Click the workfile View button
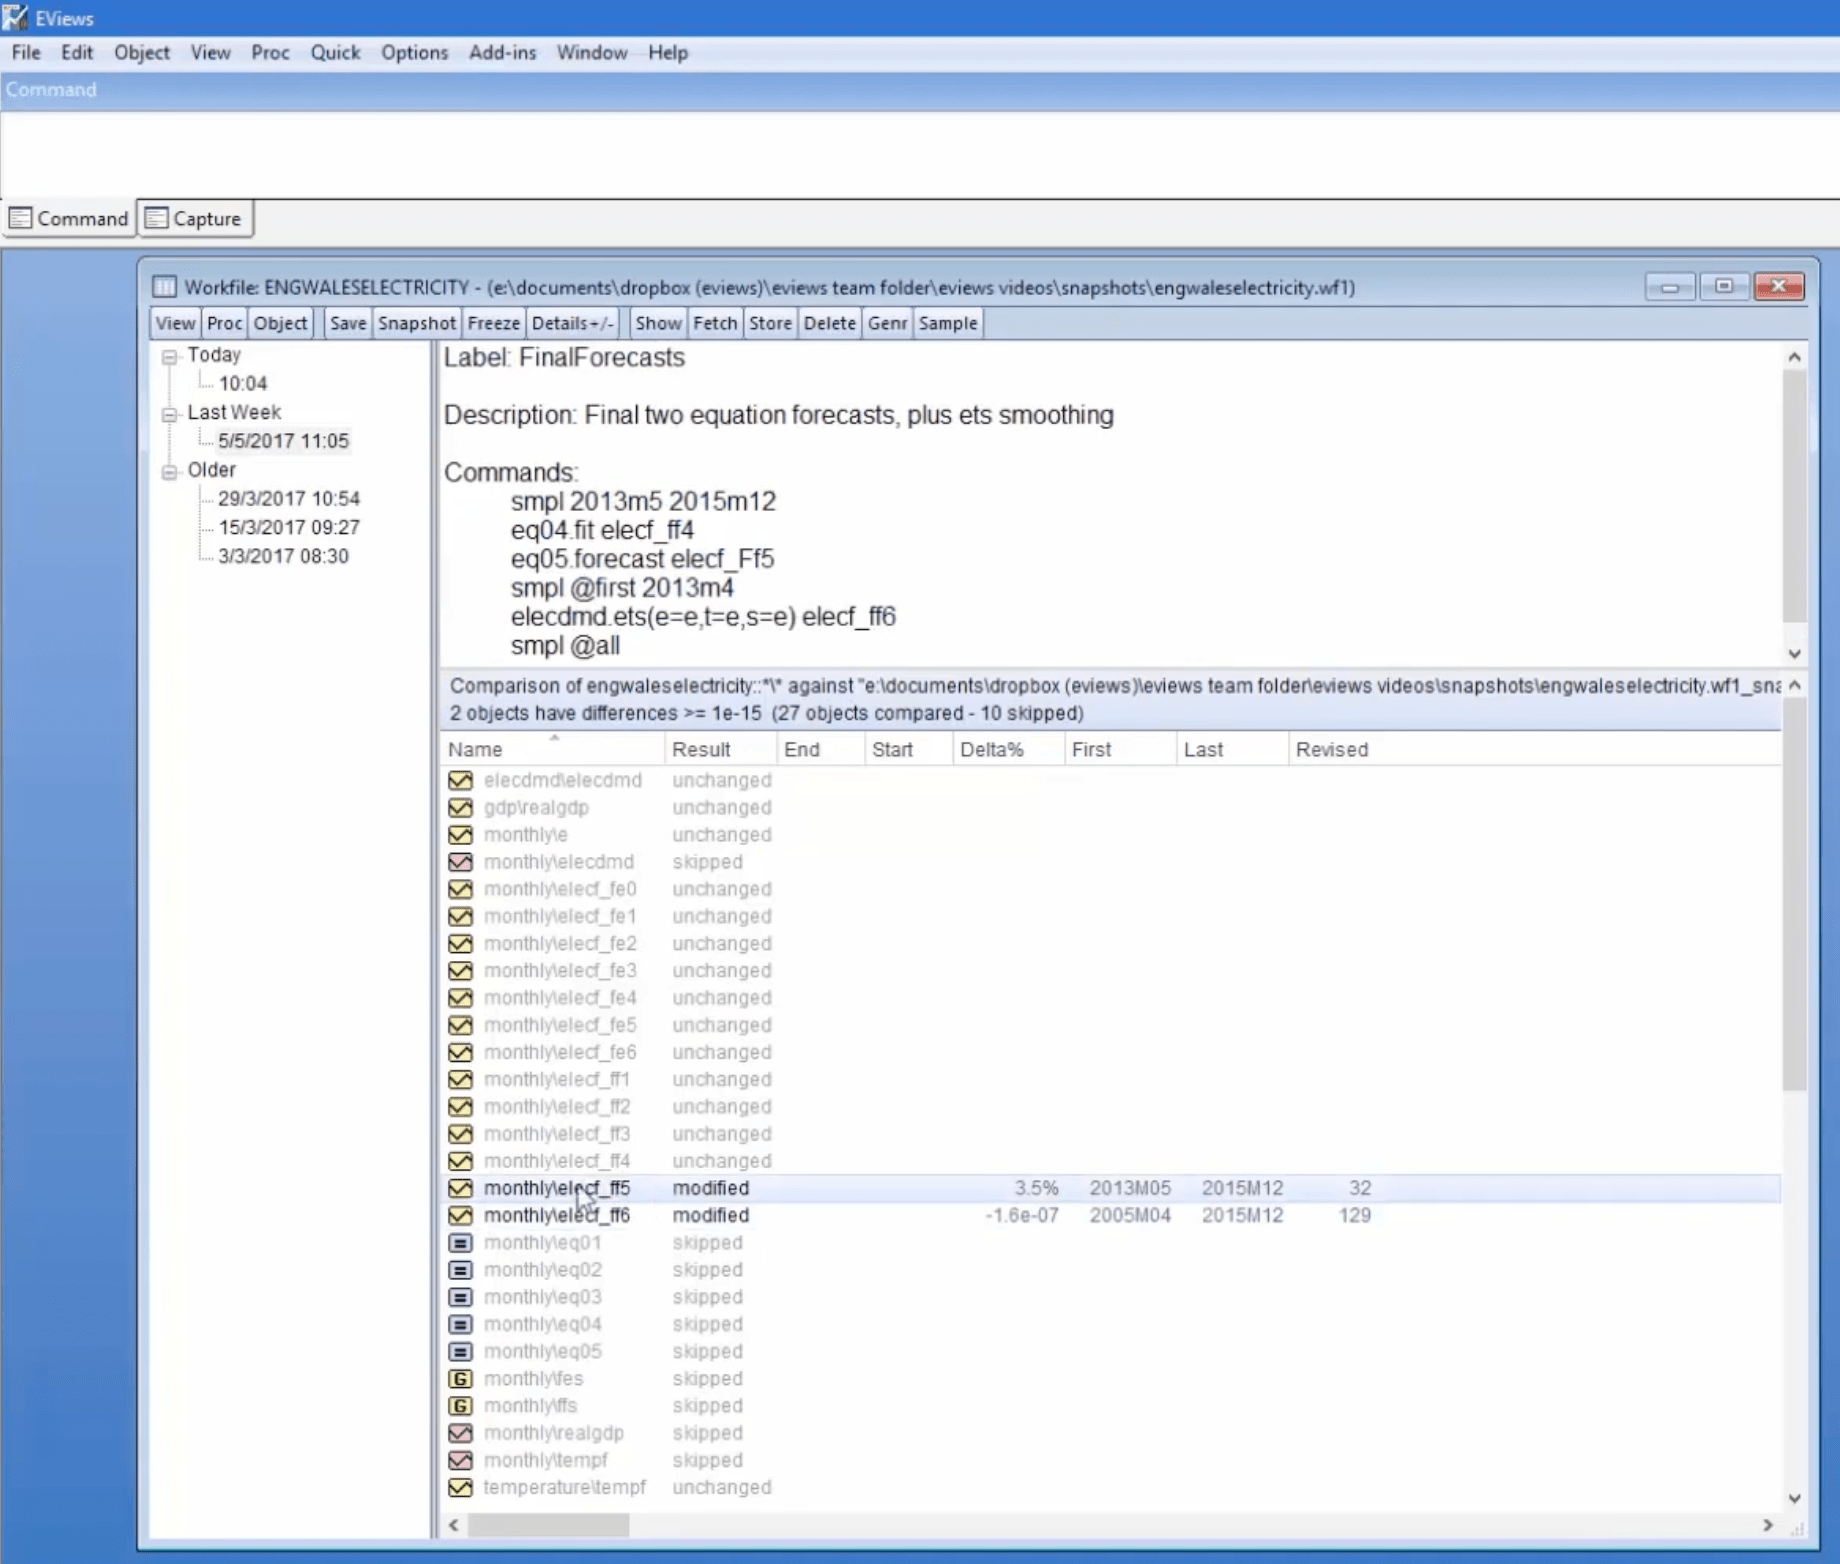The image size is (1840, 1564). click(175, 323)
